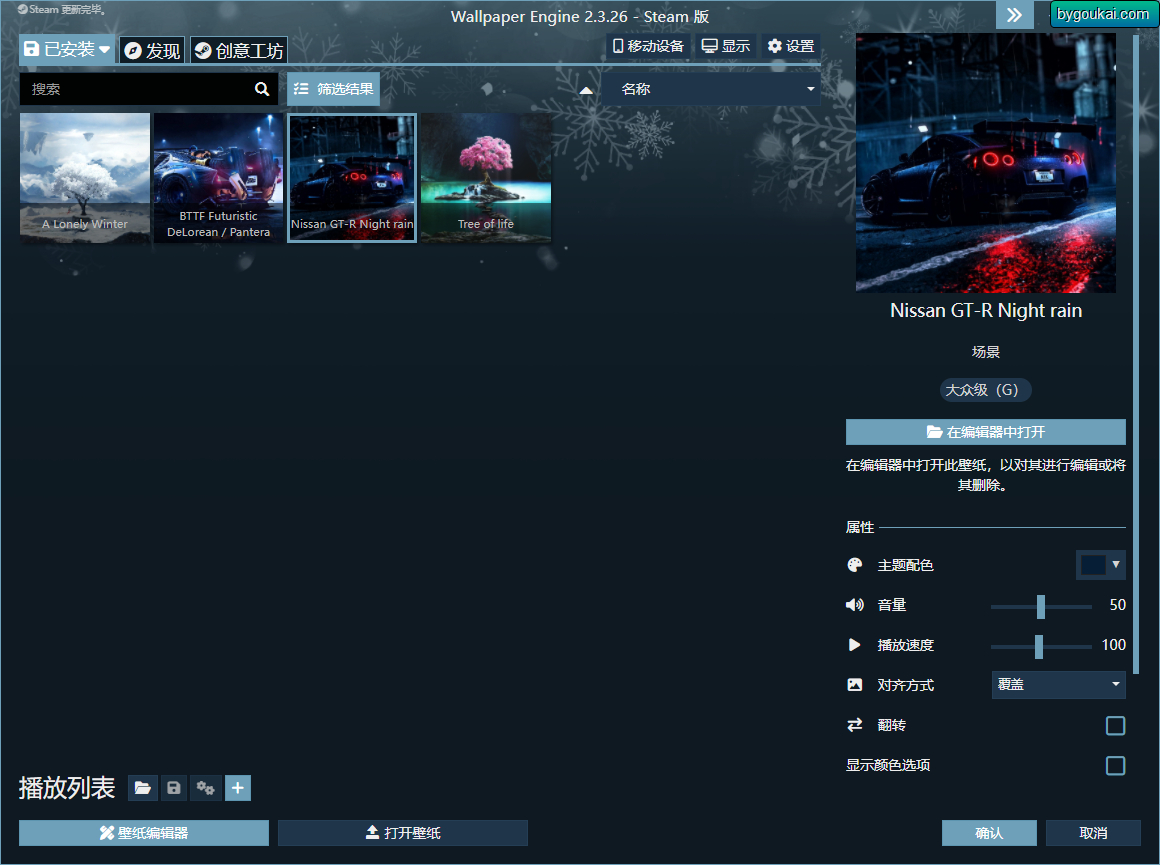Collapse the side panel with double chevron
Viewport: 1160px width, 865px height.
coord(1014,15)
